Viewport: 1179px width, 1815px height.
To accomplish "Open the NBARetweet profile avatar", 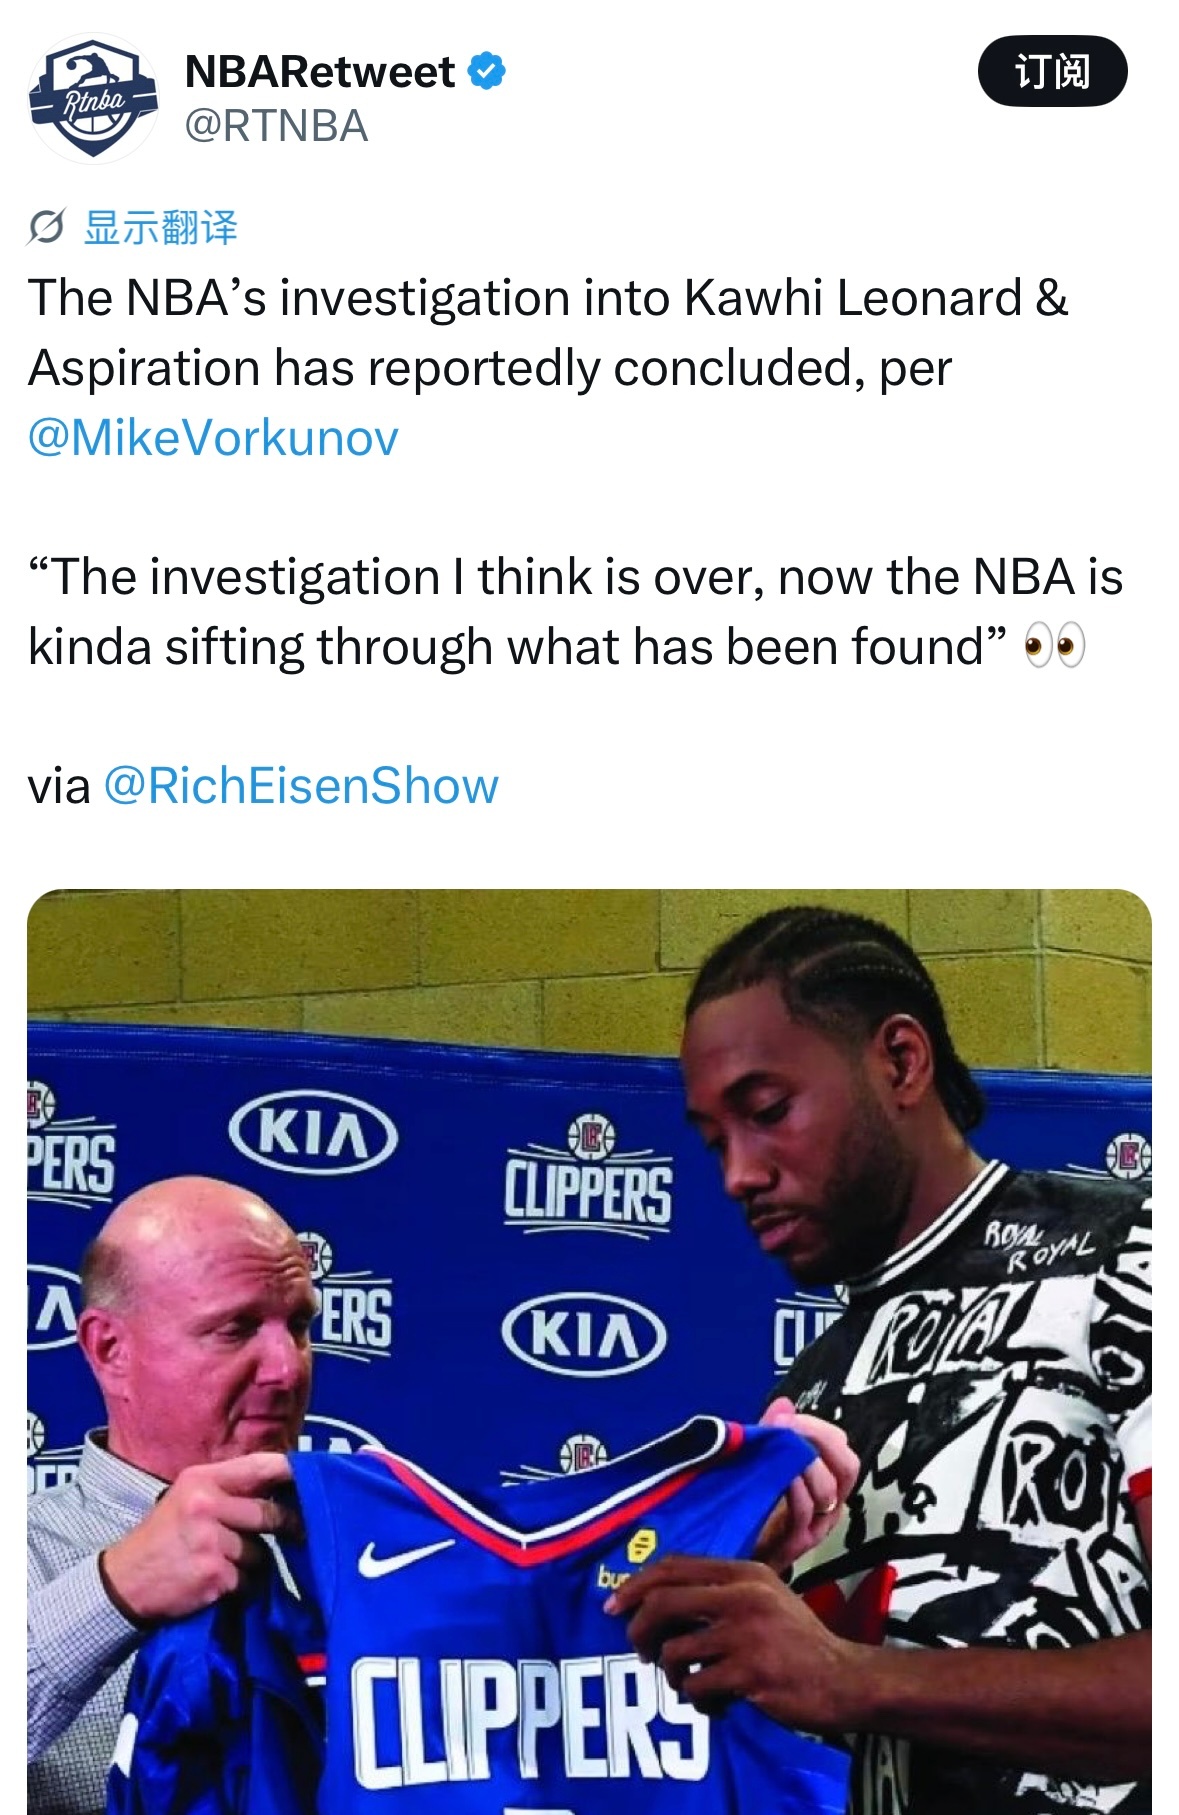I will 93,98.
